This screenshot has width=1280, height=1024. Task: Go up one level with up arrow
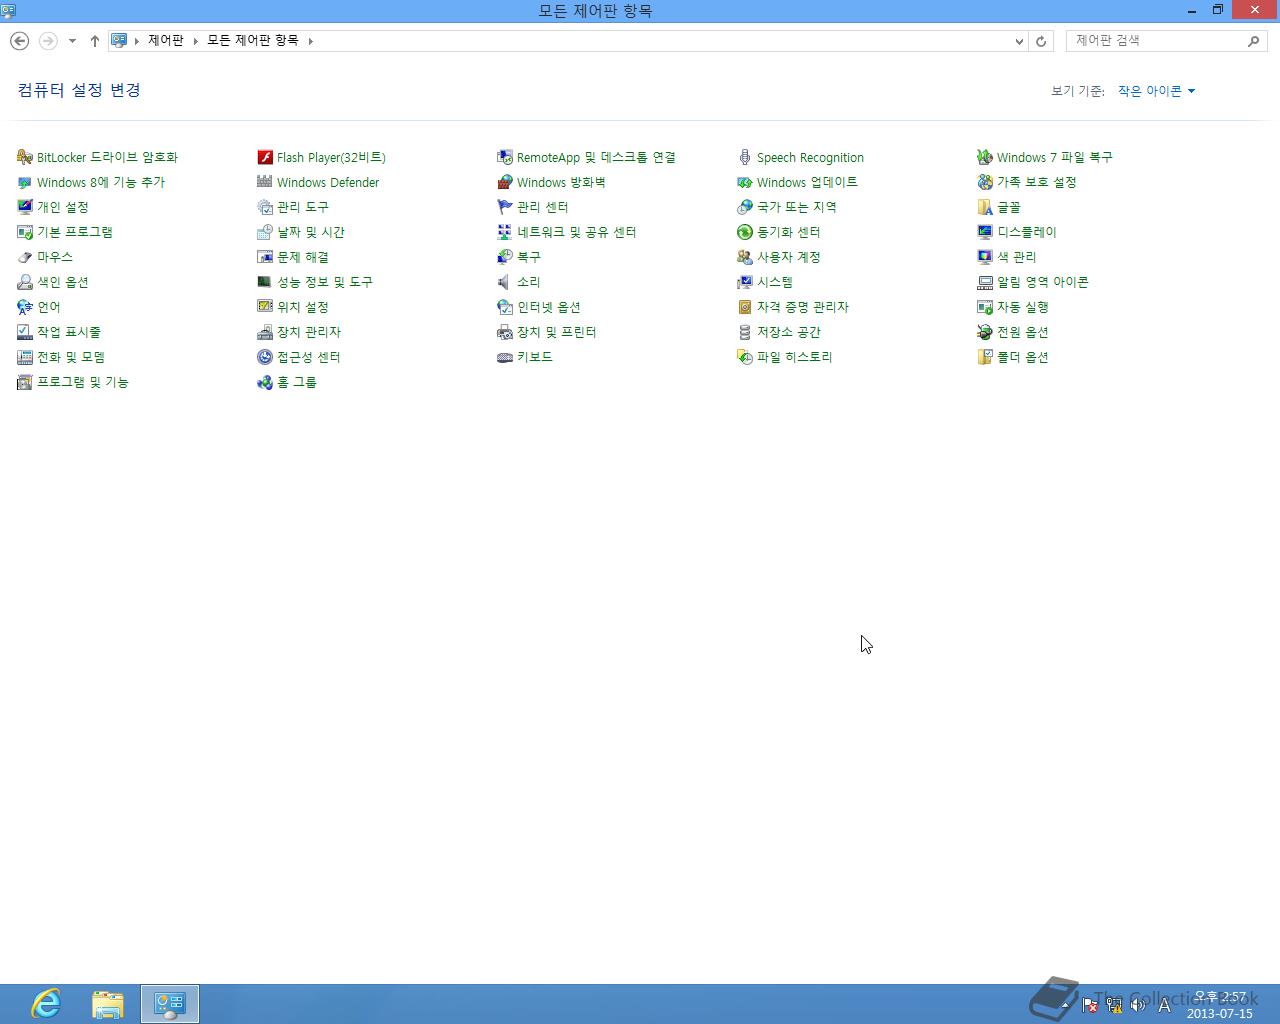pos(95,41)
